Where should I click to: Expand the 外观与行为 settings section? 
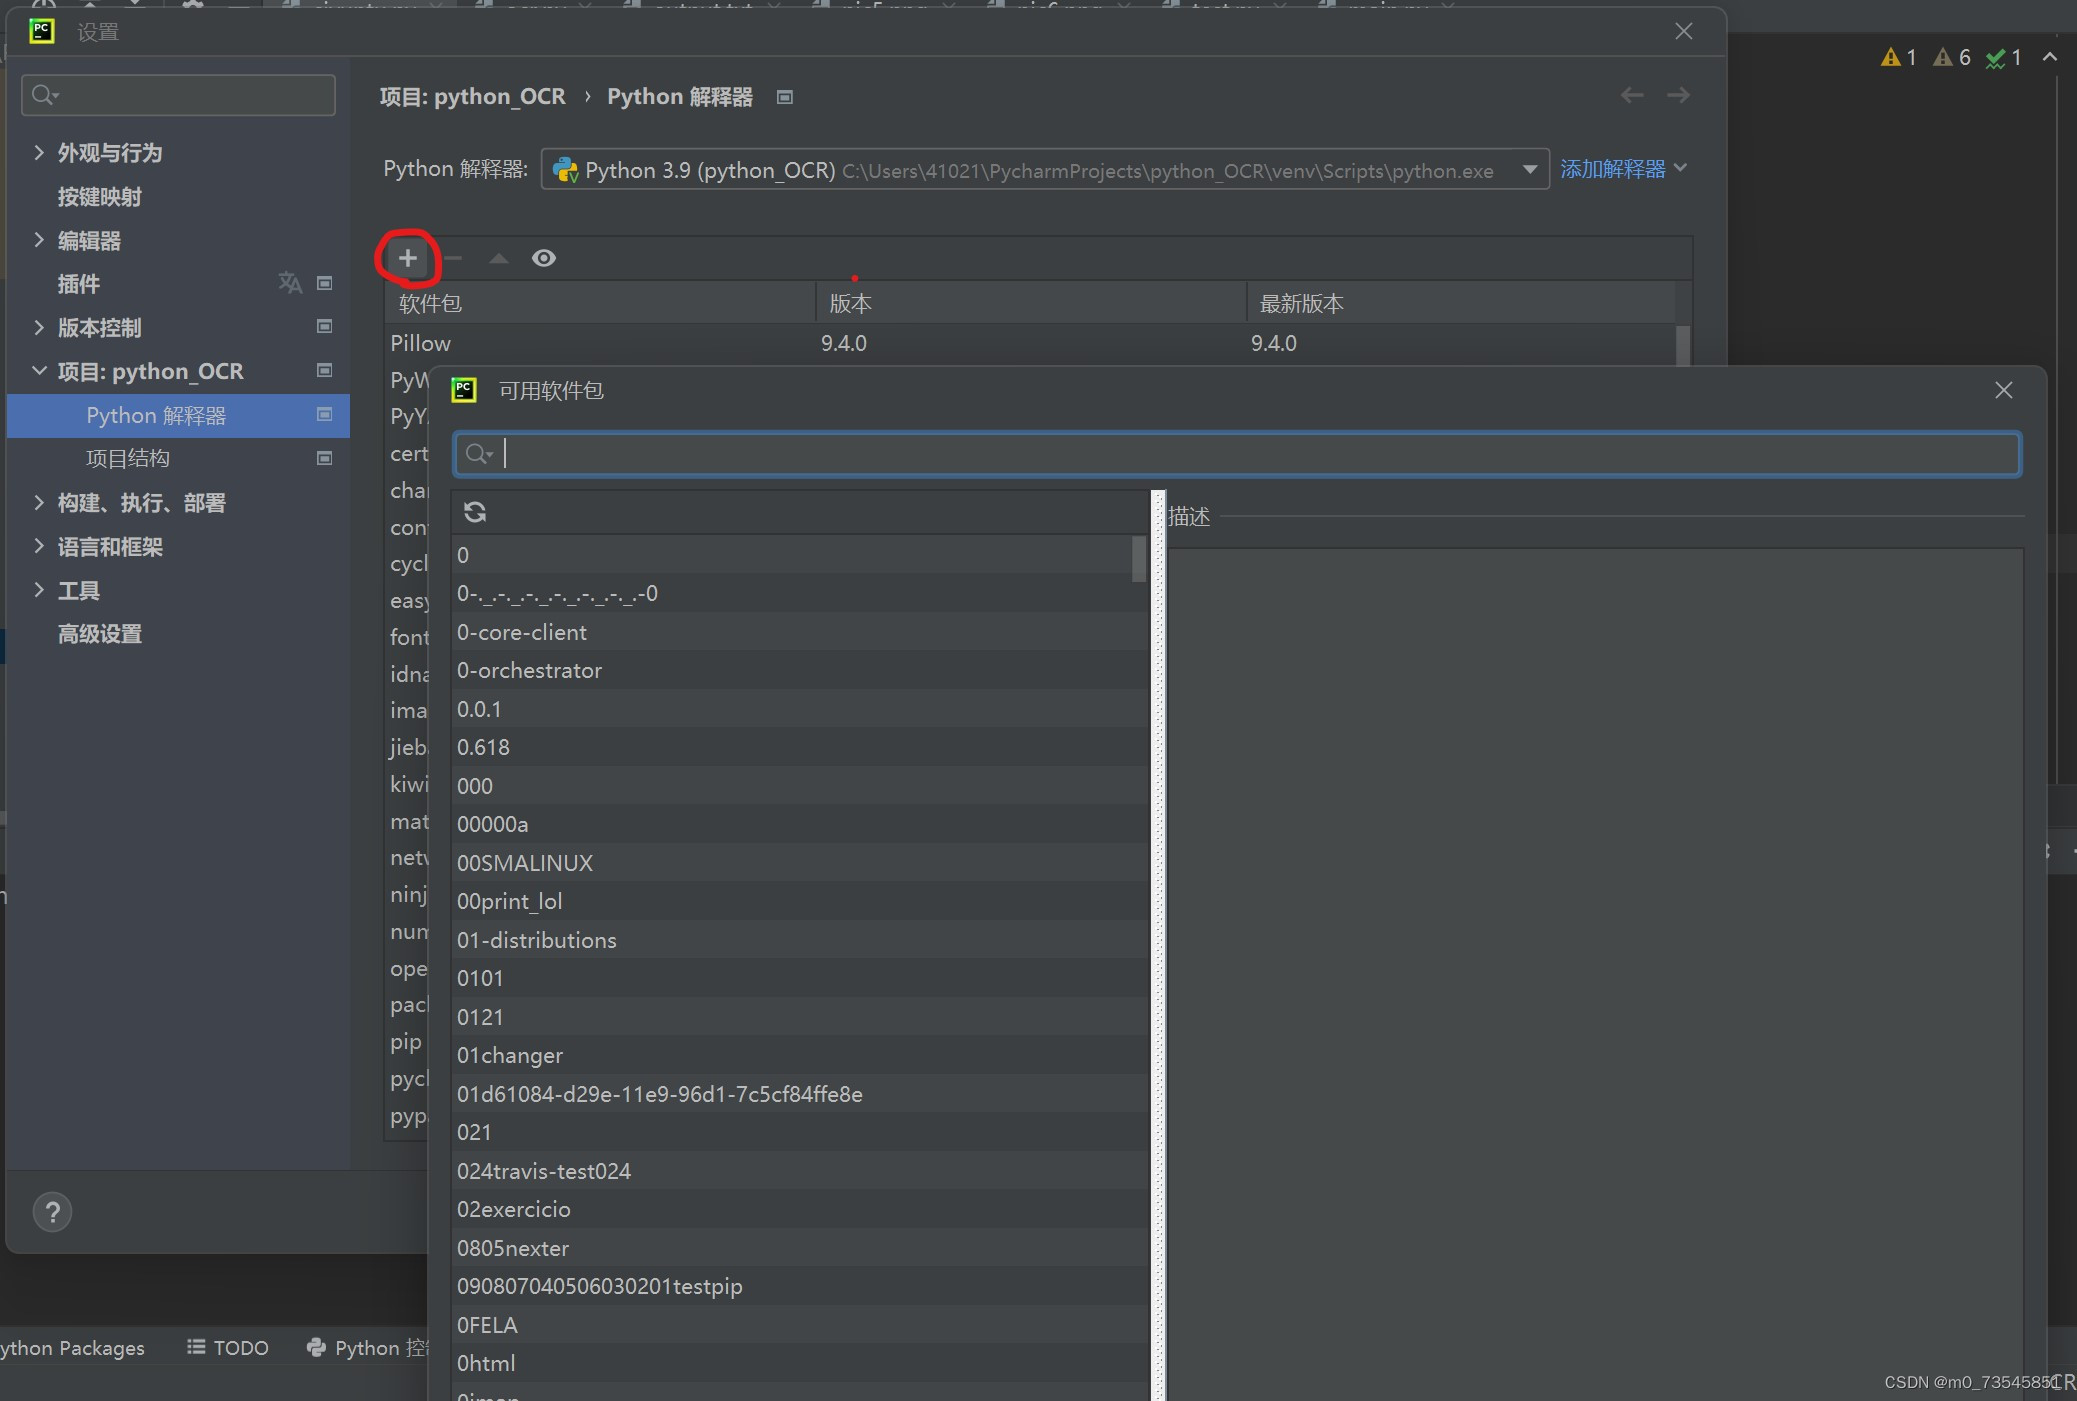point(39,152)
